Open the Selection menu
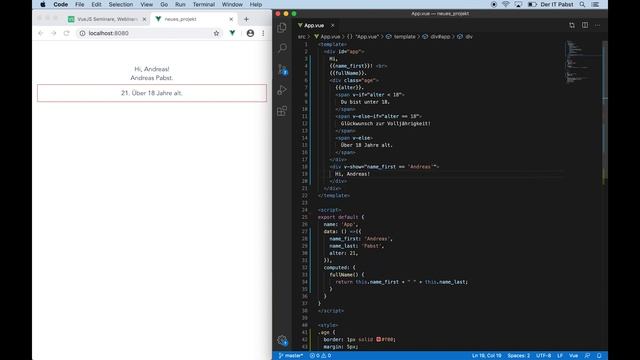This screenshot has width=640, height=360. [121, 4]
